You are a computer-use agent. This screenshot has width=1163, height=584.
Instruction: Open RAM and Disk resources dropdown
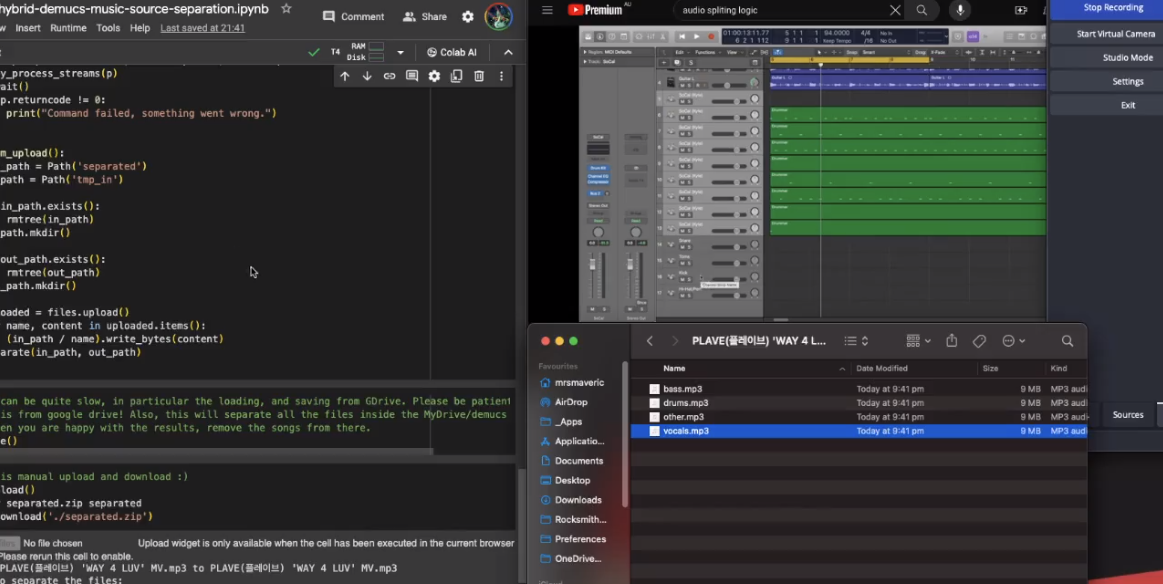pos(400,52)
